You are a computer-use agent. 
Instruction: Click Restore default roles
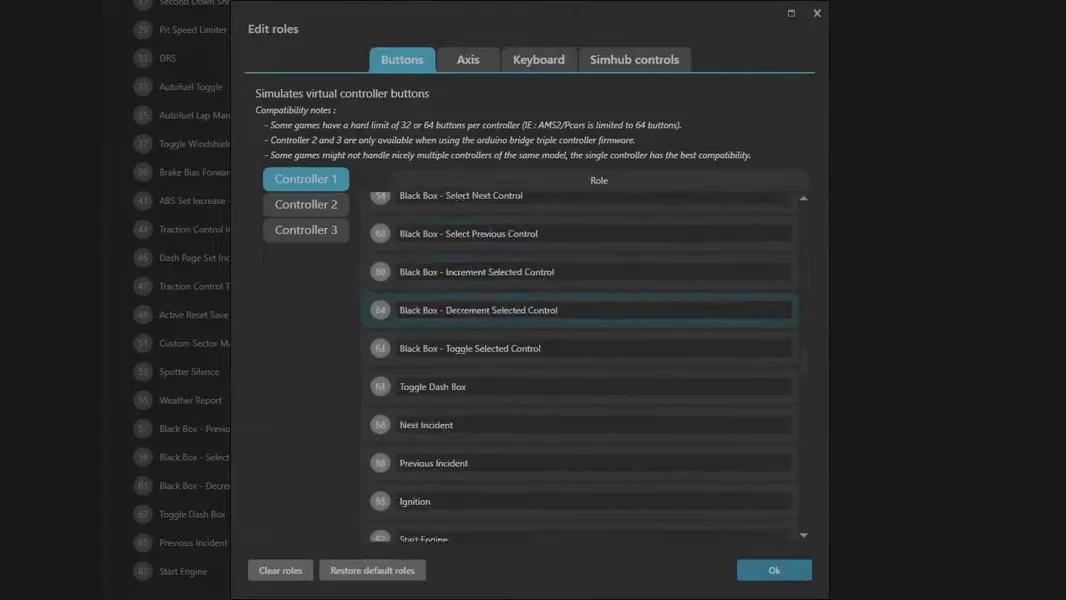click(x=373, y=570)
